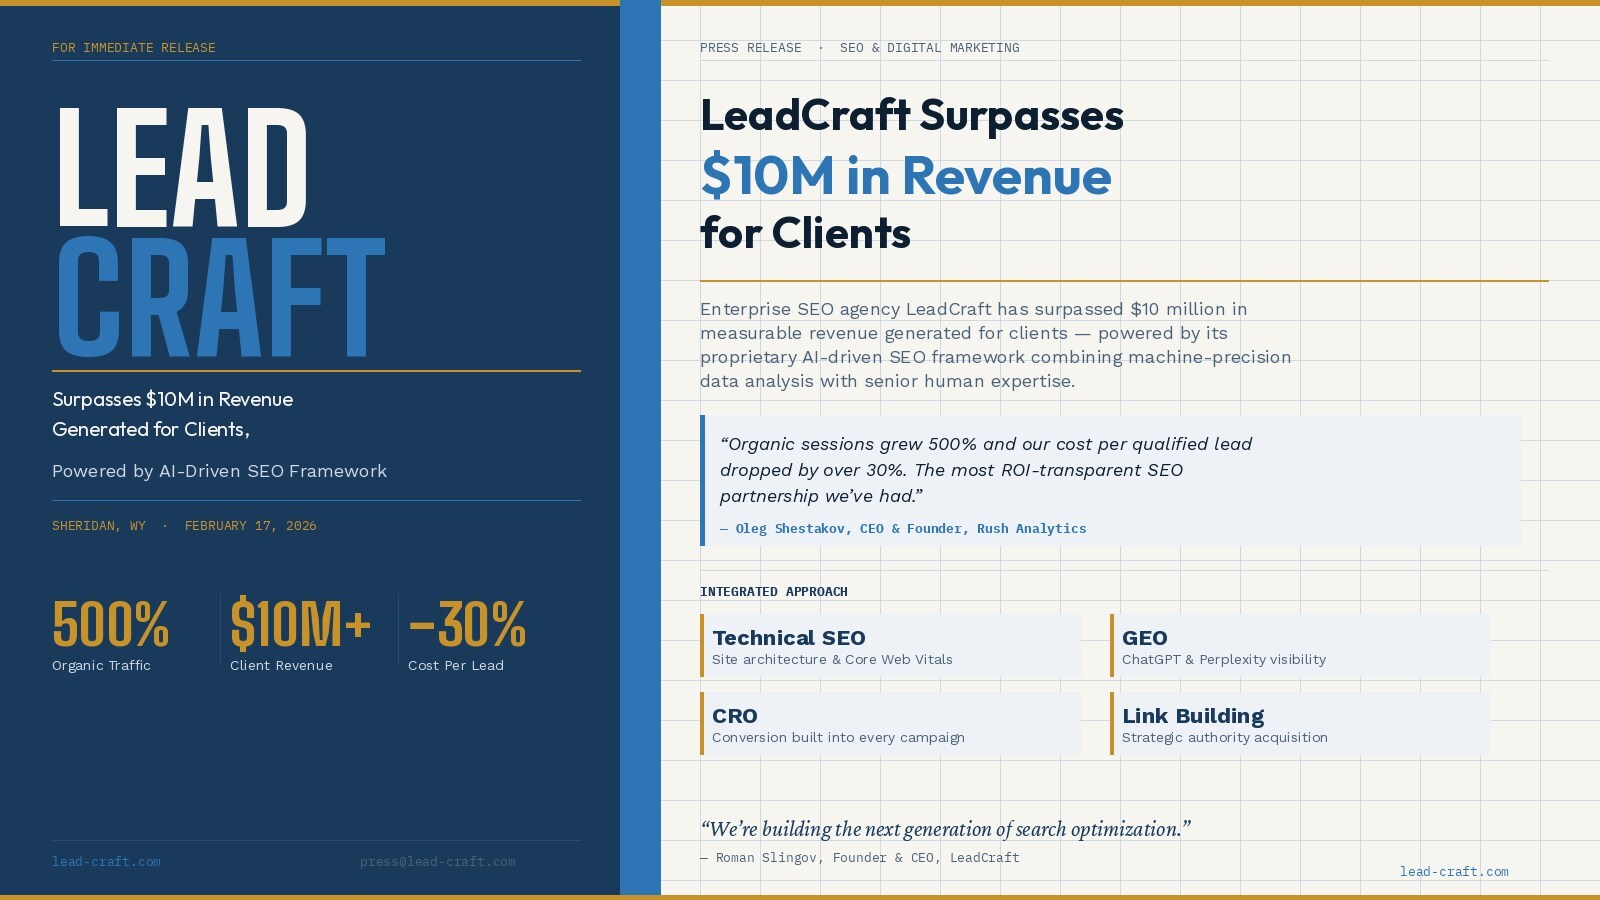Open the CRO card
This screenshot has width=1600, height=900.
click(x=890, y=724)
